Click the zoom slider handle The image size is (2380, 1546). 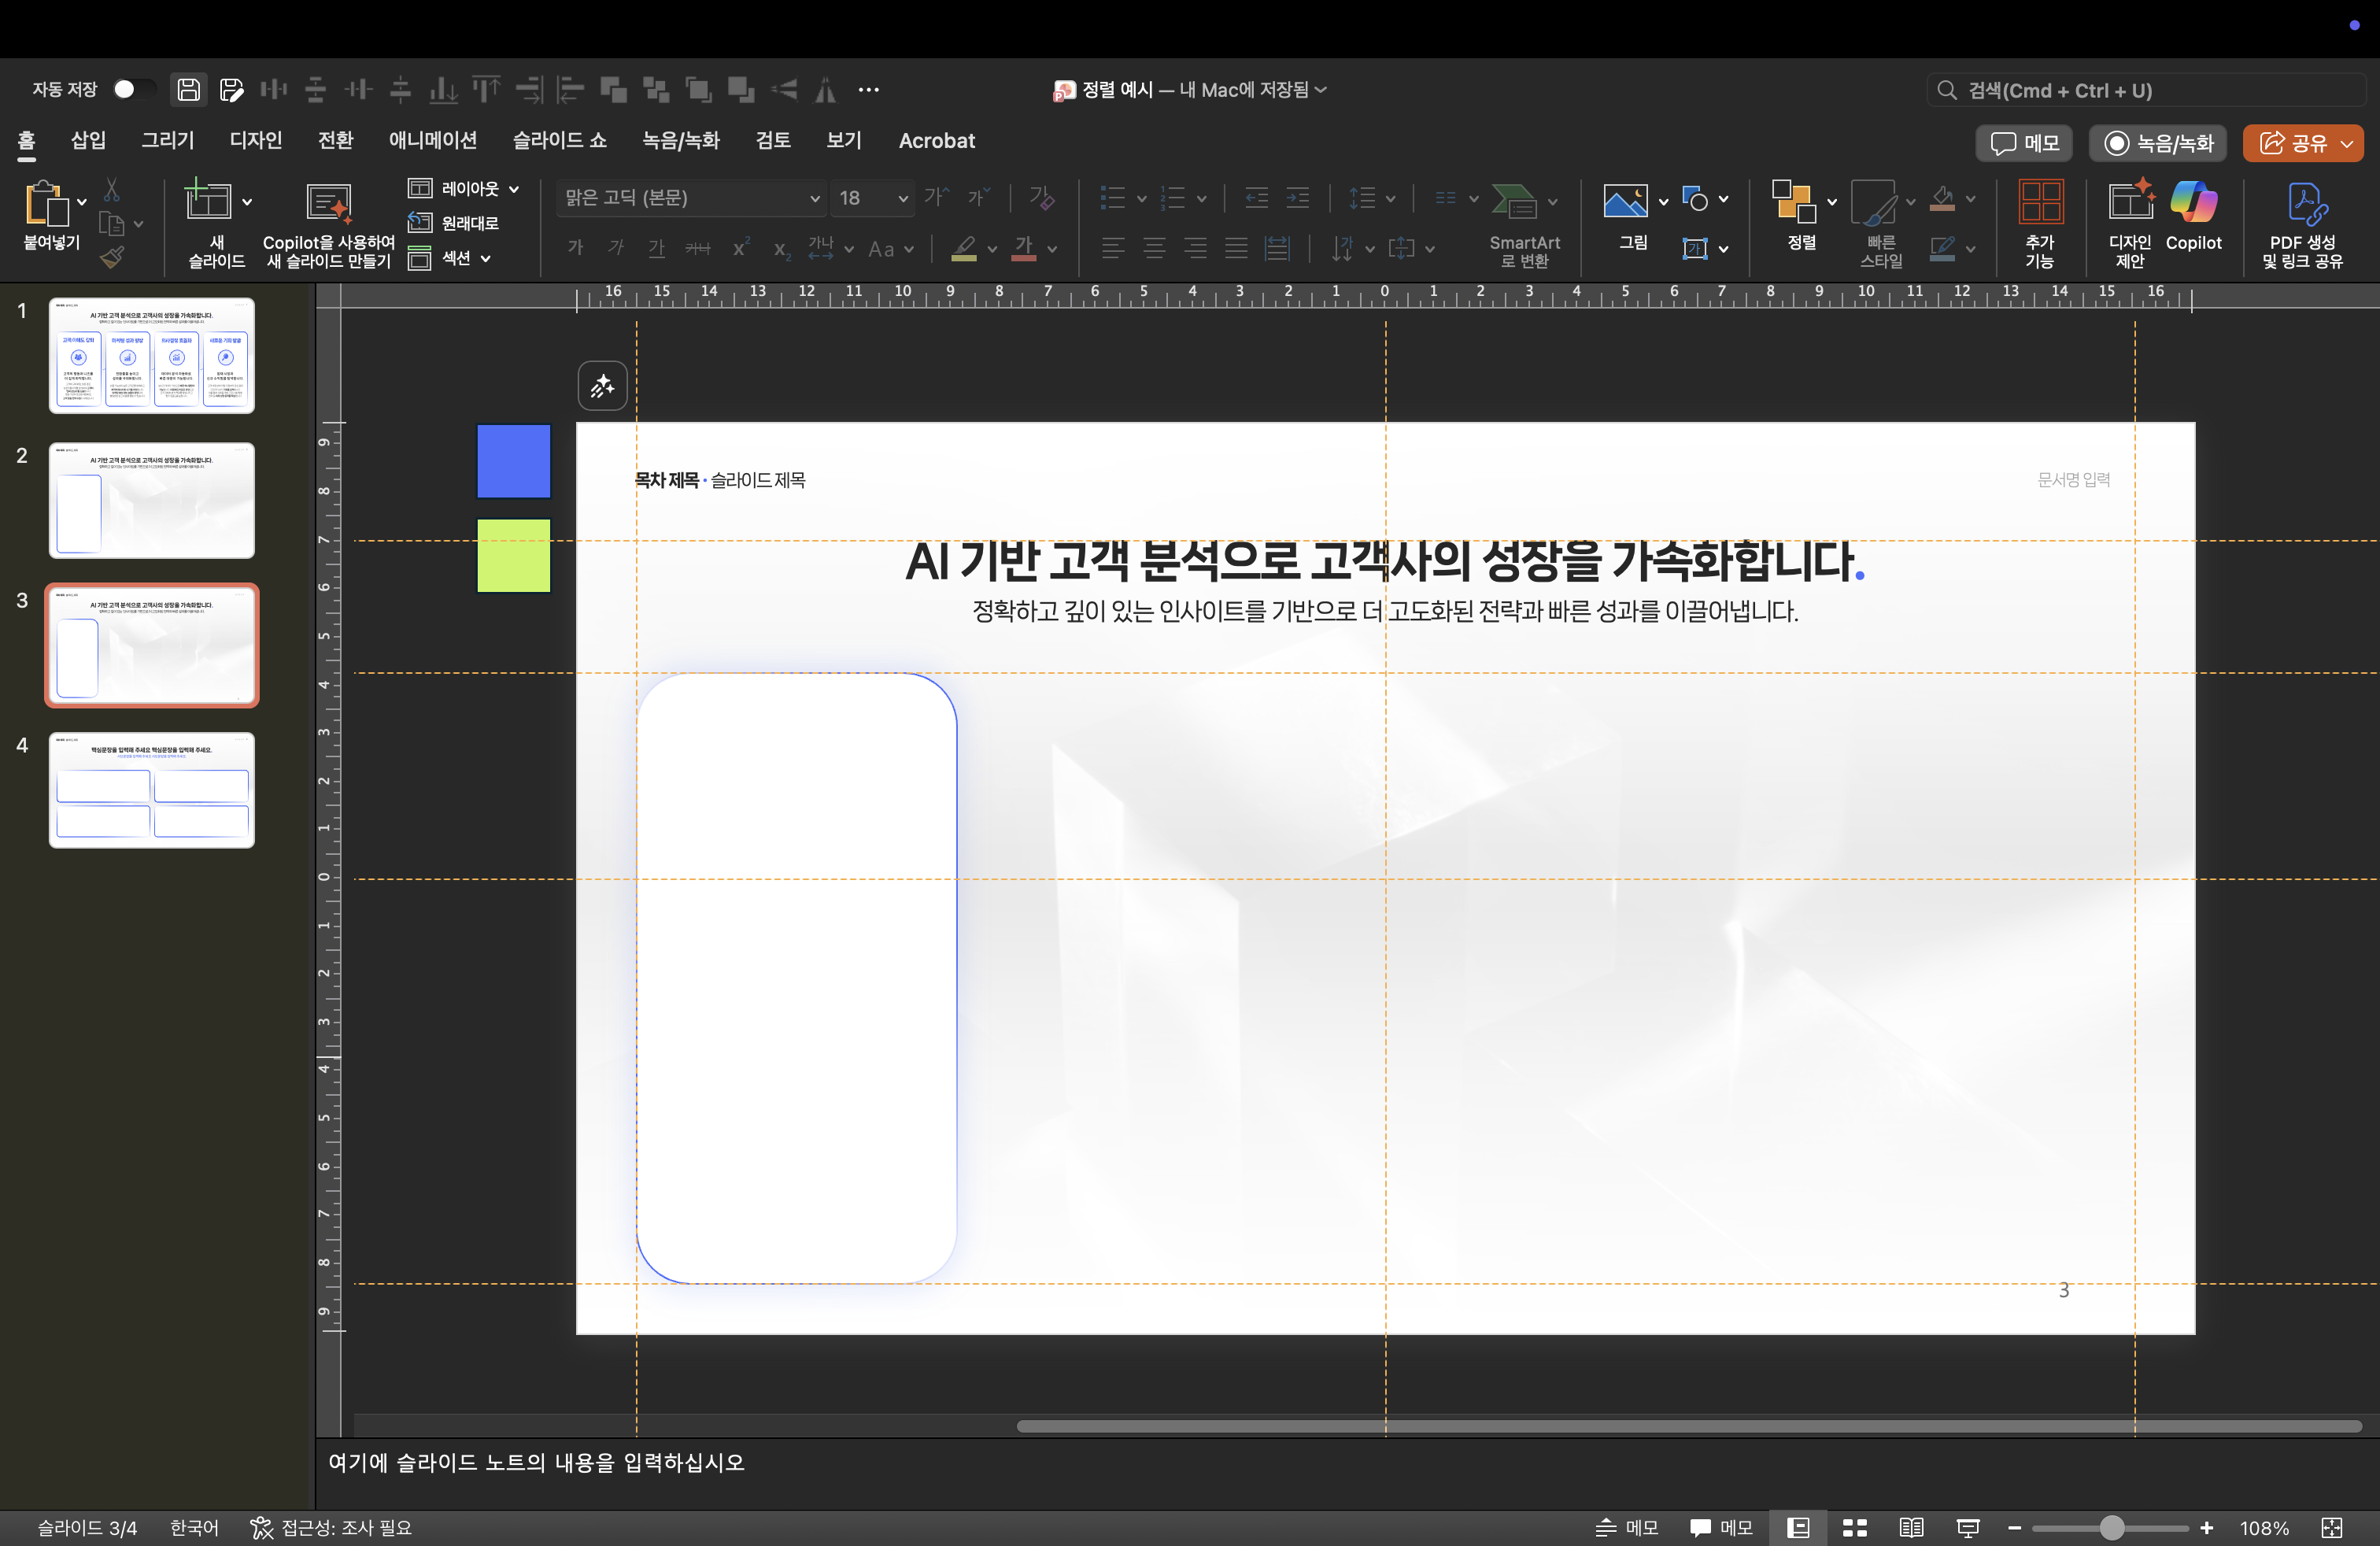(2111, 1527)
